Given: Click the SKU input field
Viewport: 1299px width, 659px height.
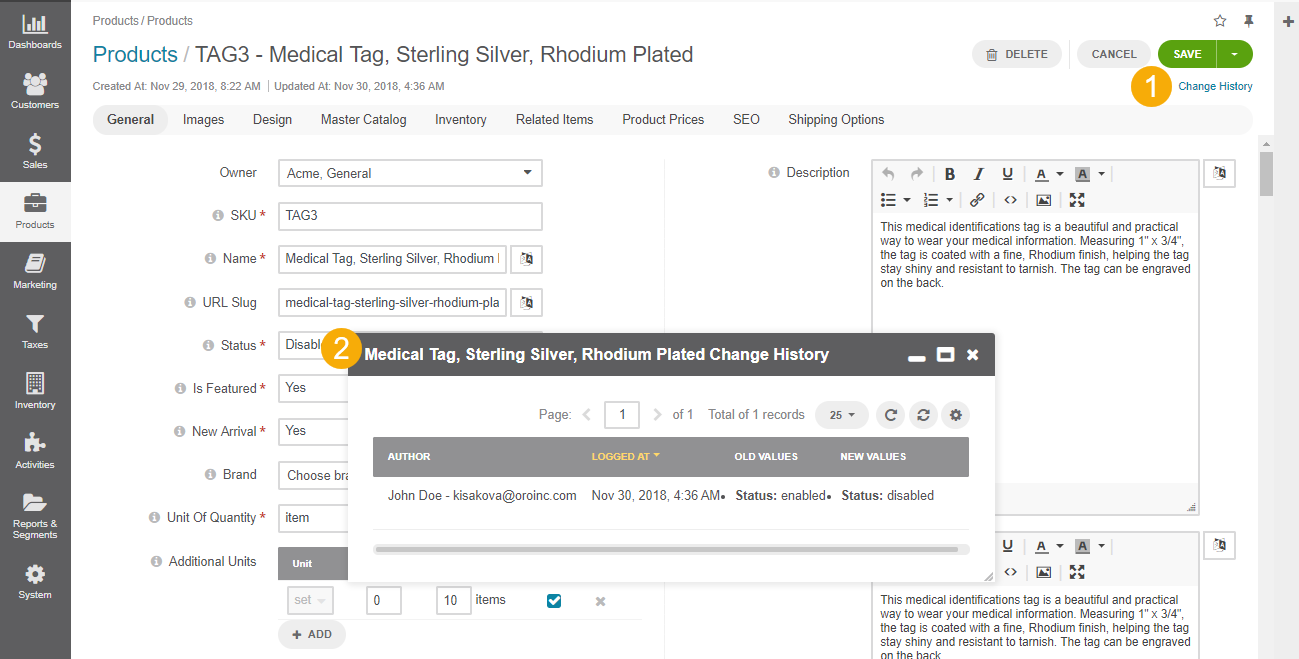Looking at the screenshot, I should (410, 215).
